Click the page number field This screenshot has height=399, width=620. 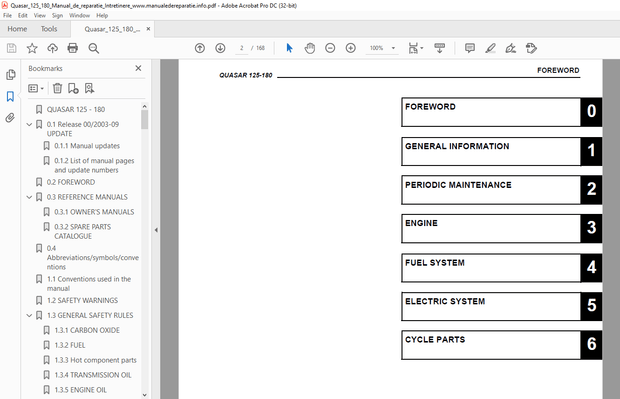click(x=242, y=48)
